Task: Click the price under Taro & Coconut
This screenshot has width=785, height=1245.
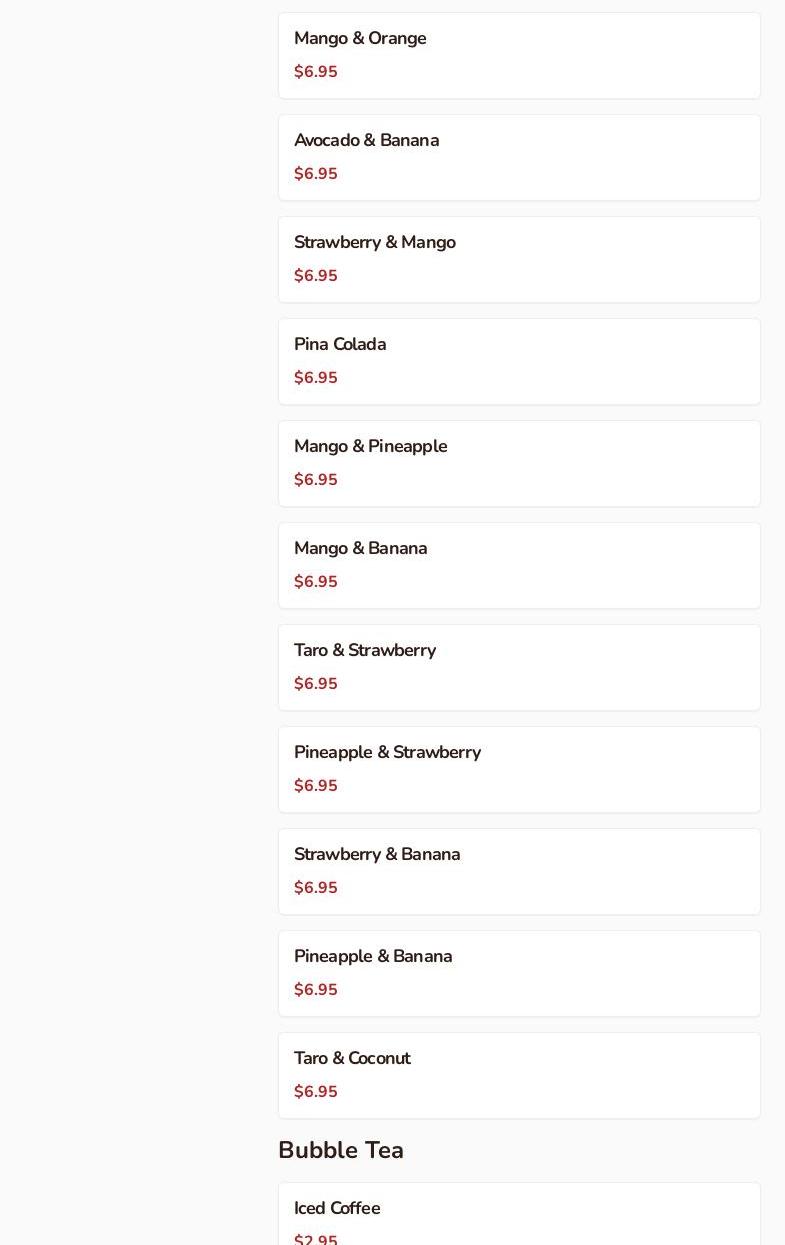Action: [x=316, y=1092]
